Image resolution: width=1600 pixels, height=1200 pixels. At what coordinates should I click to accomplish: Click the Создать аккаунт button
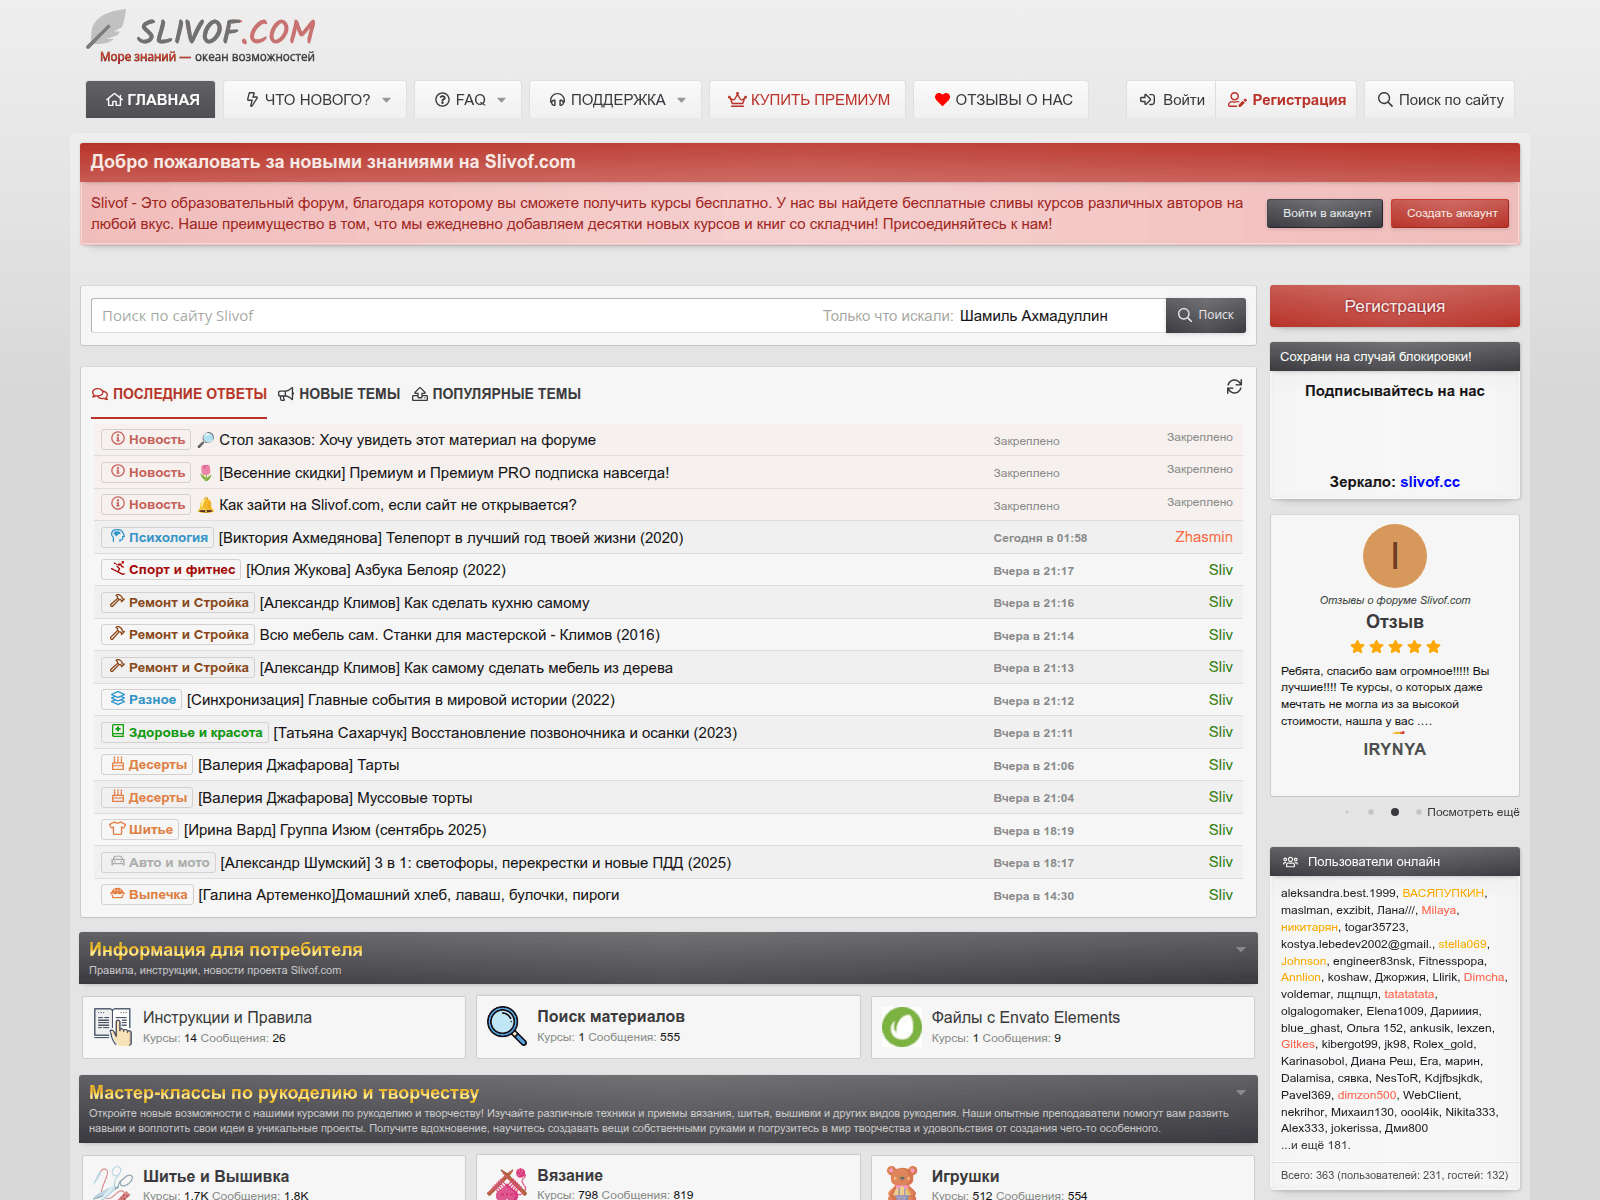(x=1449, y=213)
